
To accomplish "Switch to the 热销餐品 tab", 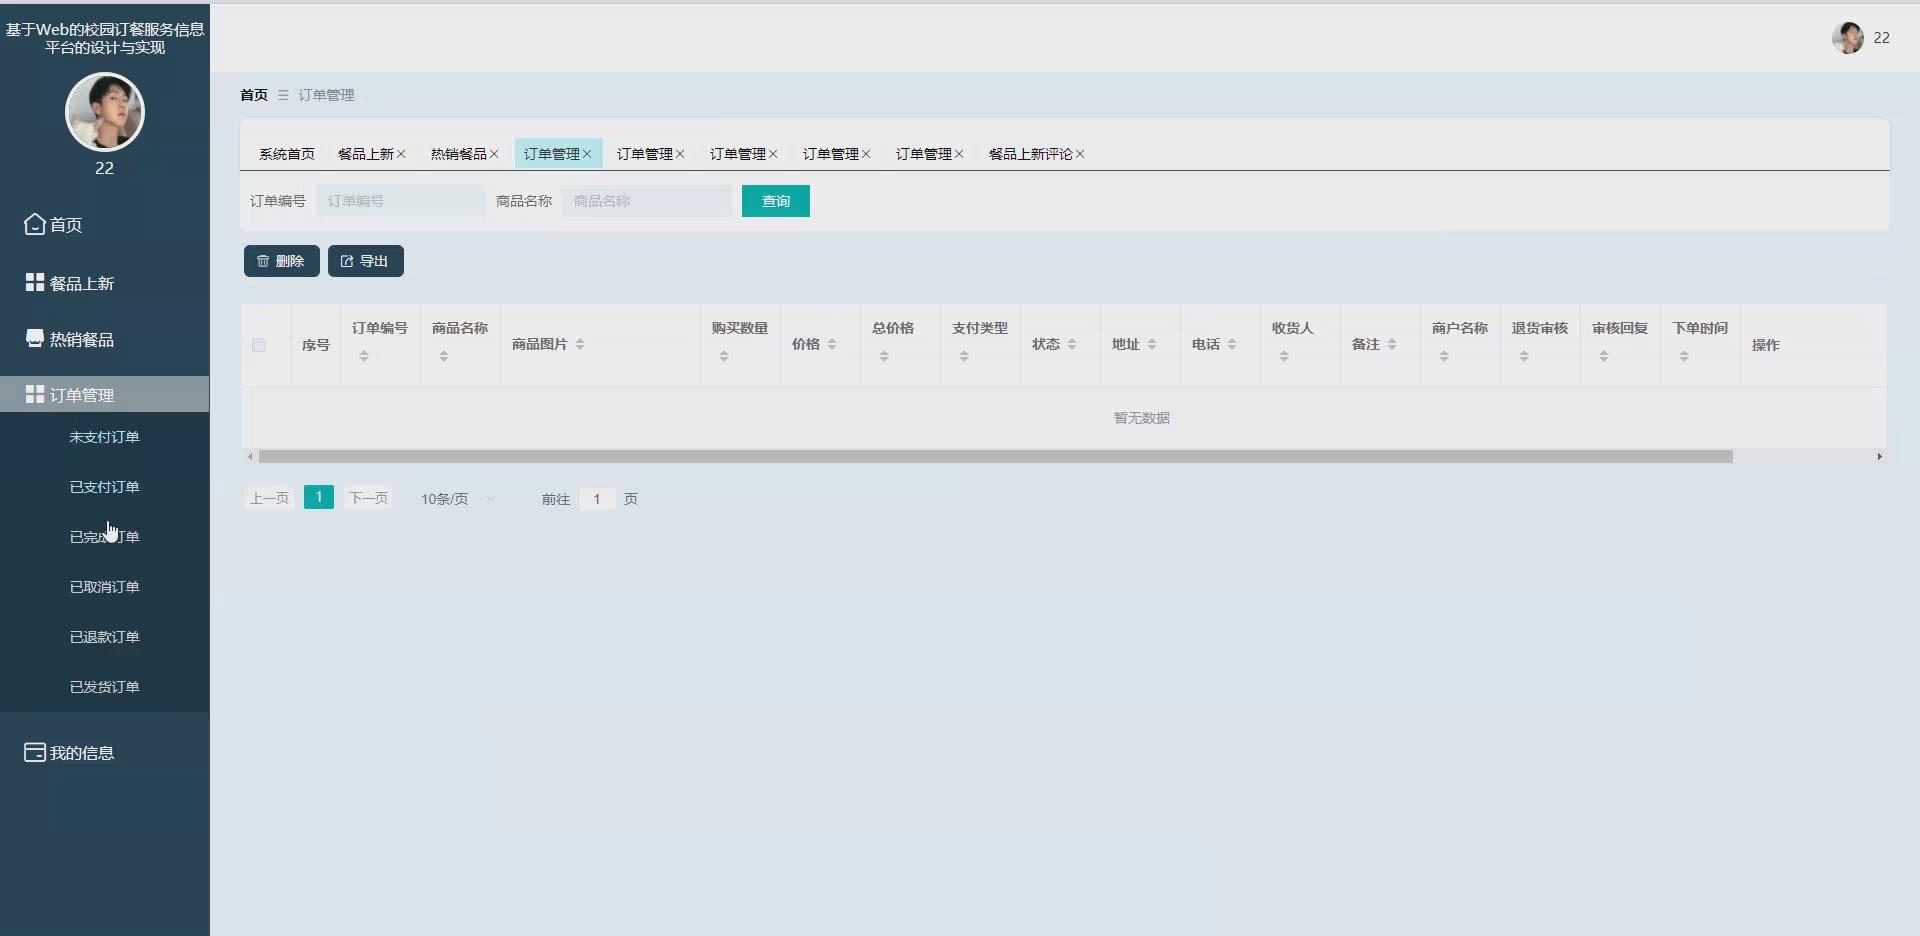I will (x=459, y=153).
